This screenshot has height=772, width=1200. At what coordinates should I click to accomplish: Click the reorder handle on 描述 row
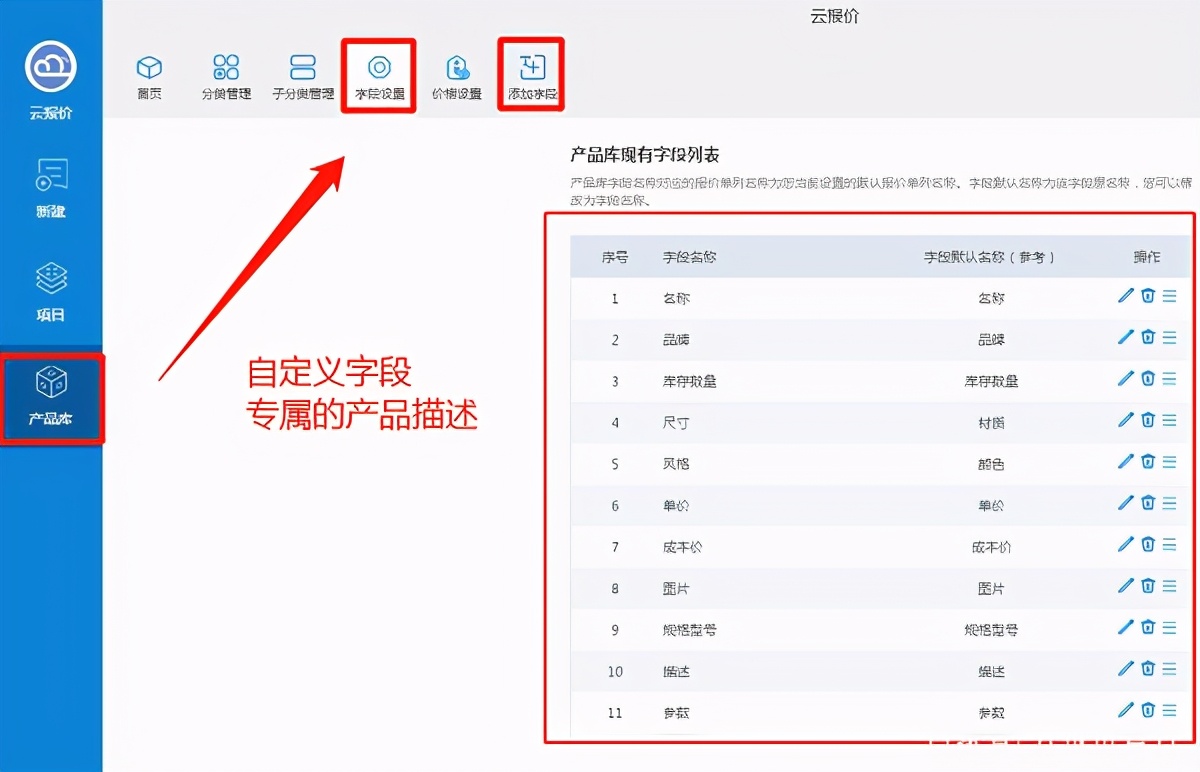tap(1169, 671)
